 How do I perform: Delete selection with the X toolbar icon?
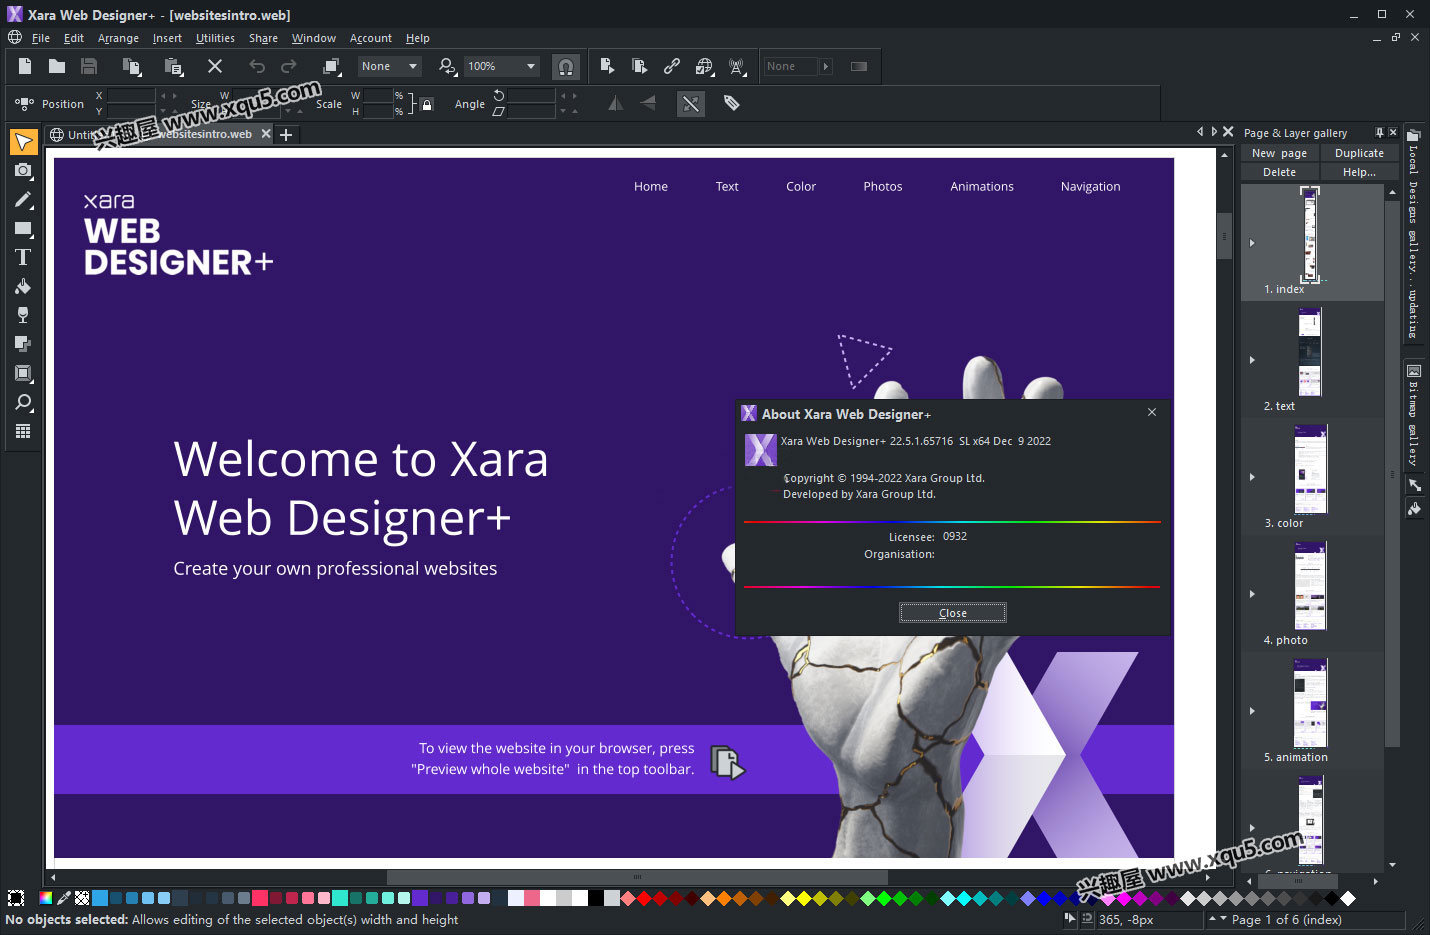pos(215,66)
